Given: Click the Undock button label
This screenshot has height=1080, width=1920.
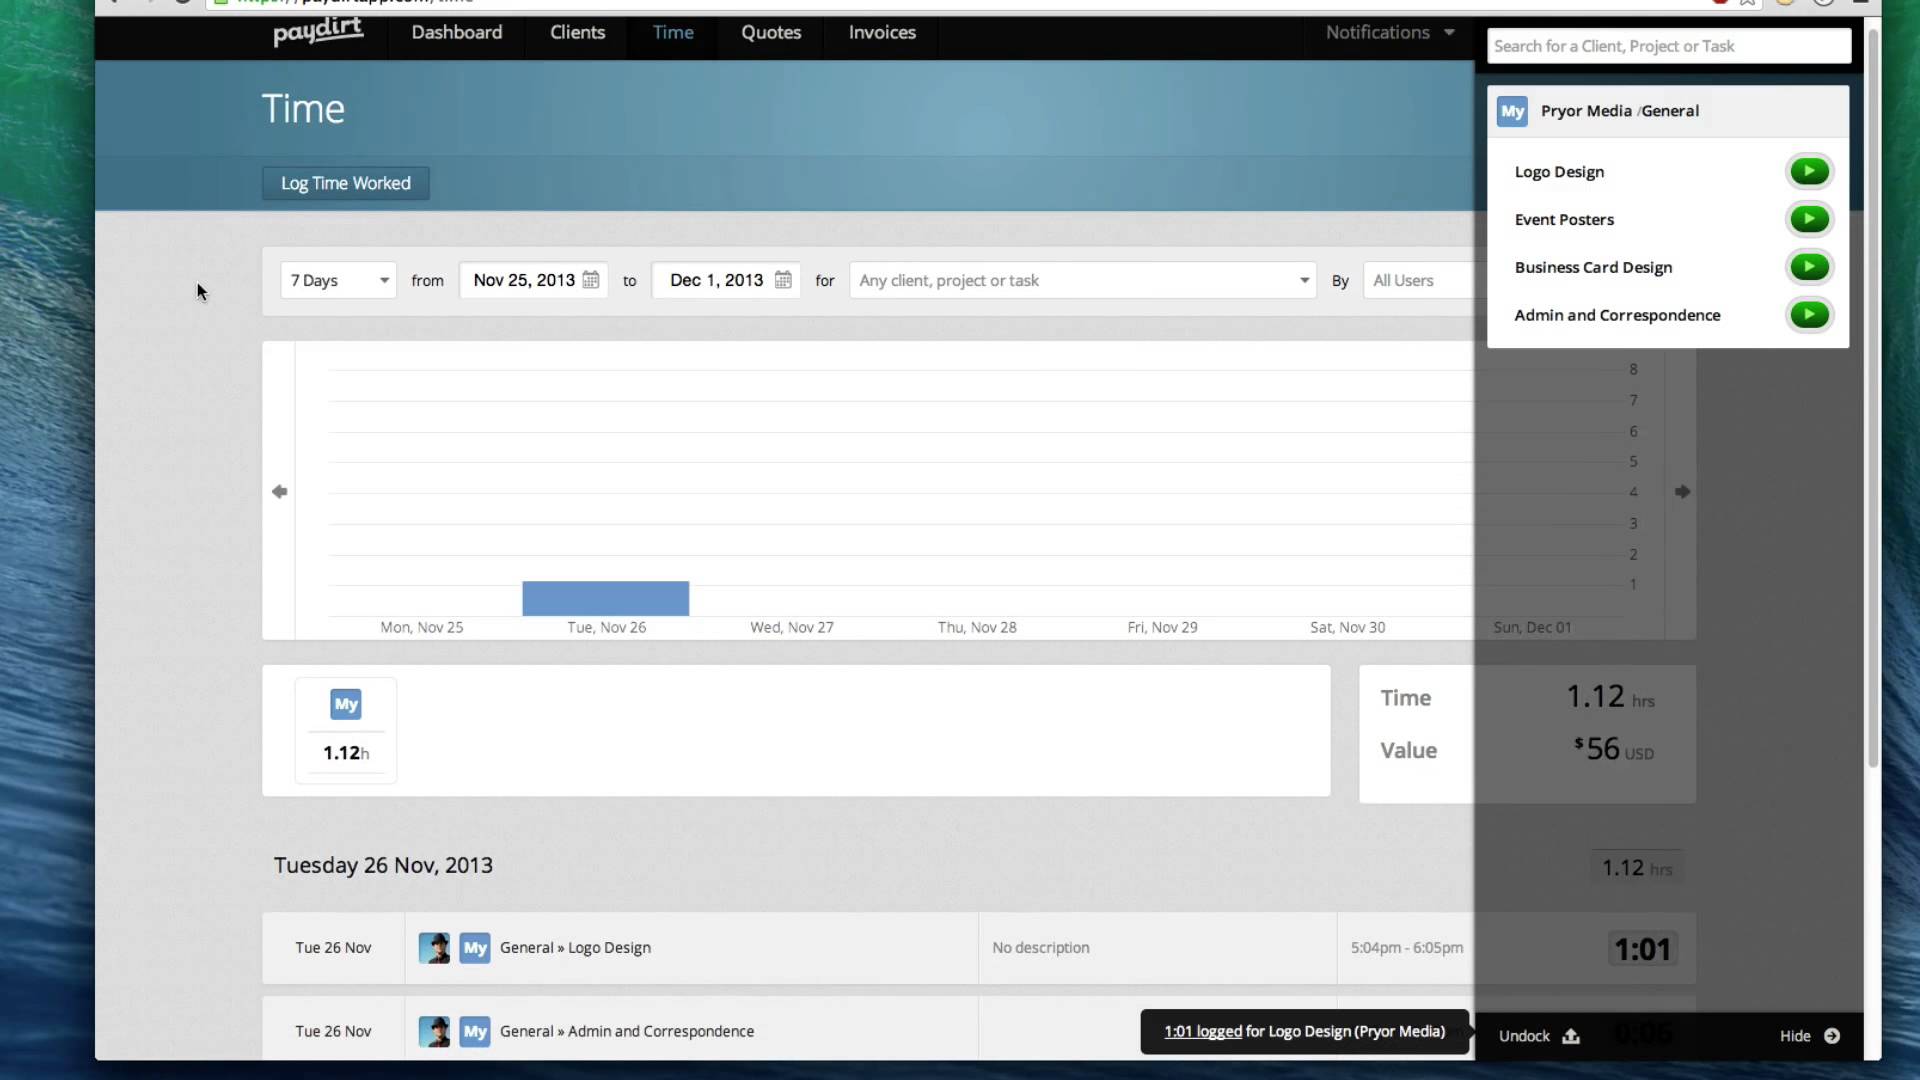Looking at the screenshot, I should (1524, 1036).
